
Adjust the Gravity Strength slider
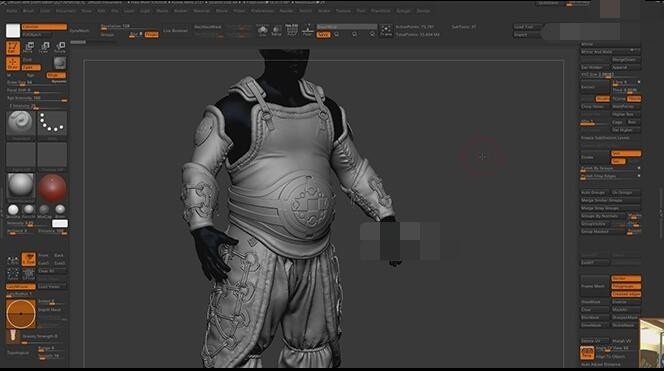tap(44, 337)
